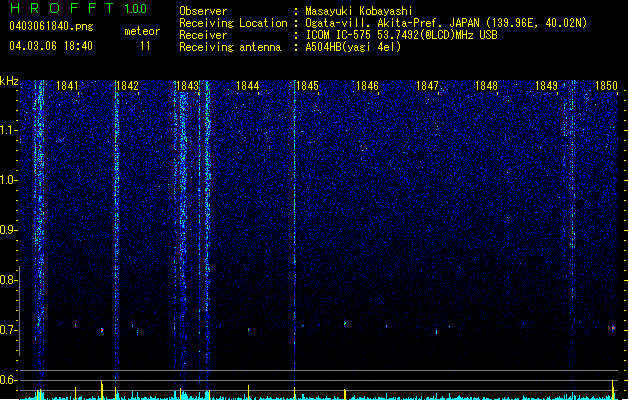Click the 0.7 kHz frequency tick label
Image resolution: width=629 pixels, height=400 pixels.
9,330
